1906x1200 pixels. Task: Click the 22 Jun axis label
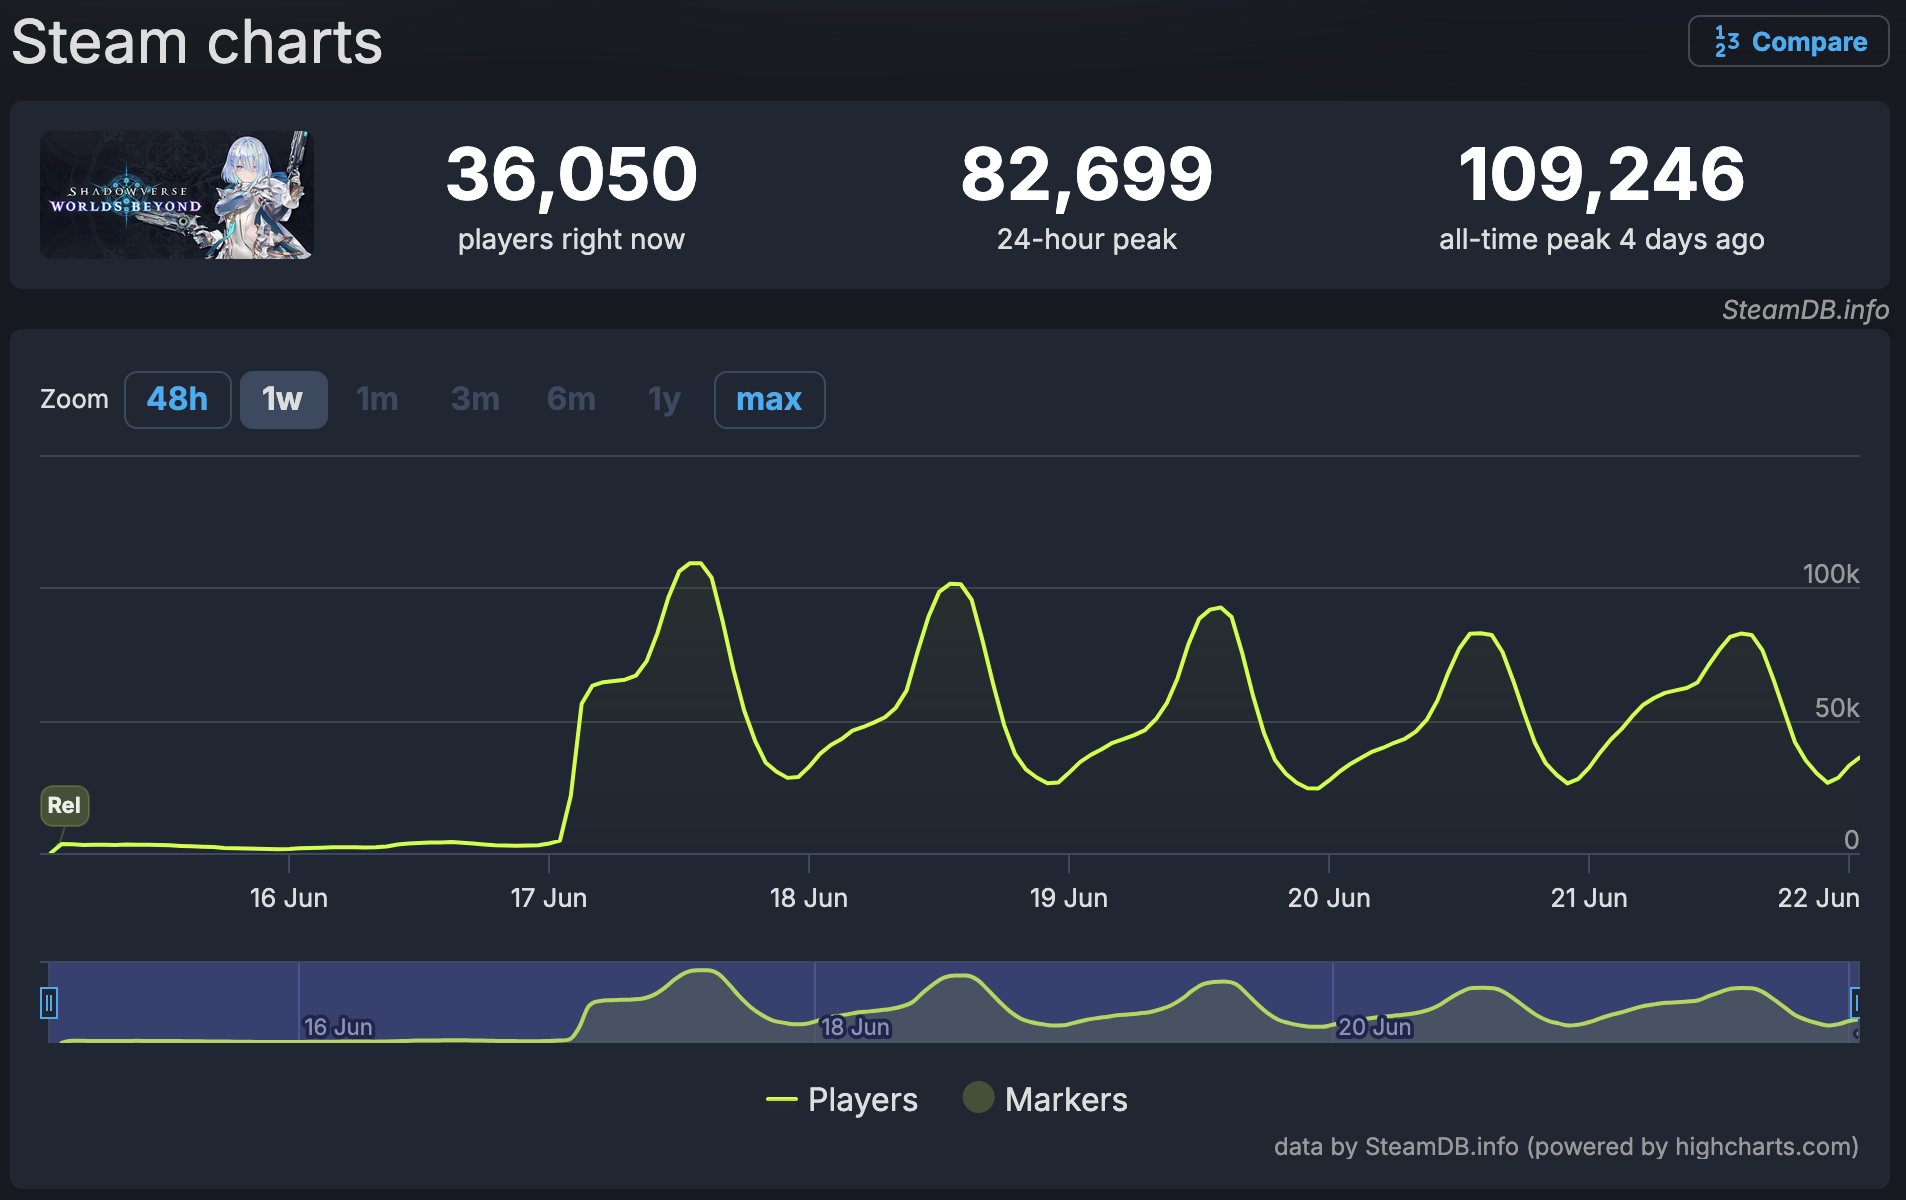click(x=1818, y=898)
